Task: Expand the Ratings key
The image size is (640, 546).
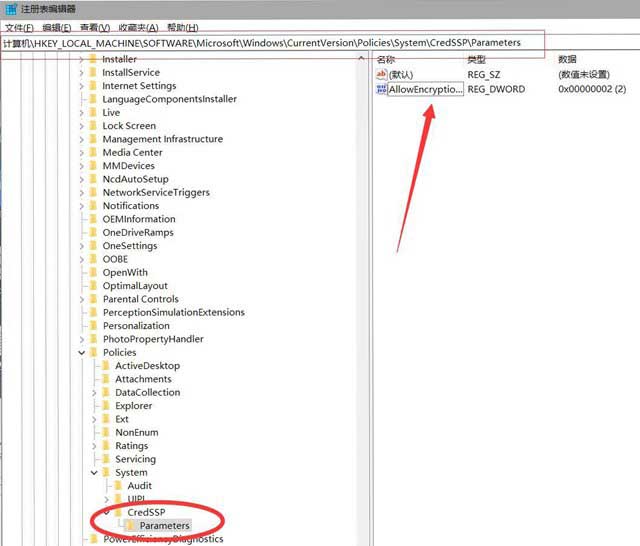Action: 94,446
